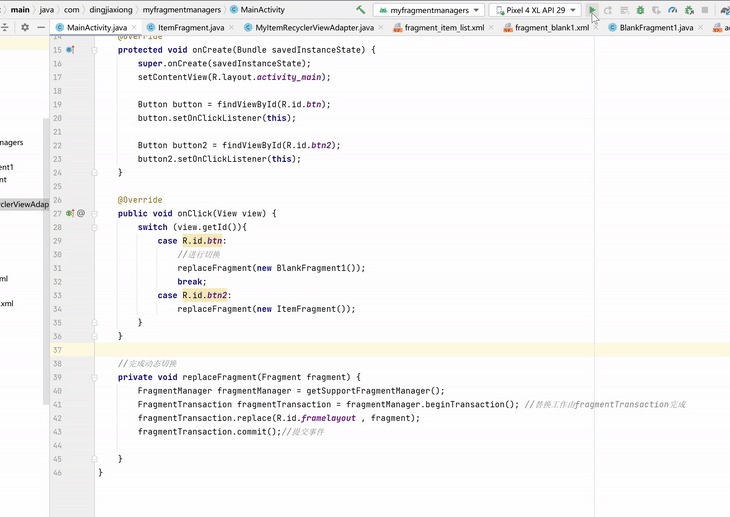
Task: Click the Stop button in toolbar
Action: [x=705, y=10]
